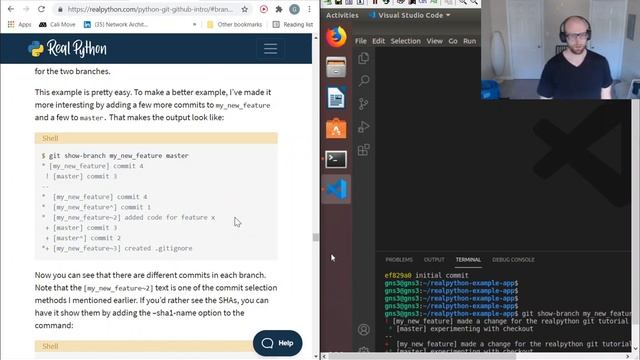Open the Chrome profile avatar
The height and width of the screenshot is (360, 640).
(294, 9)
